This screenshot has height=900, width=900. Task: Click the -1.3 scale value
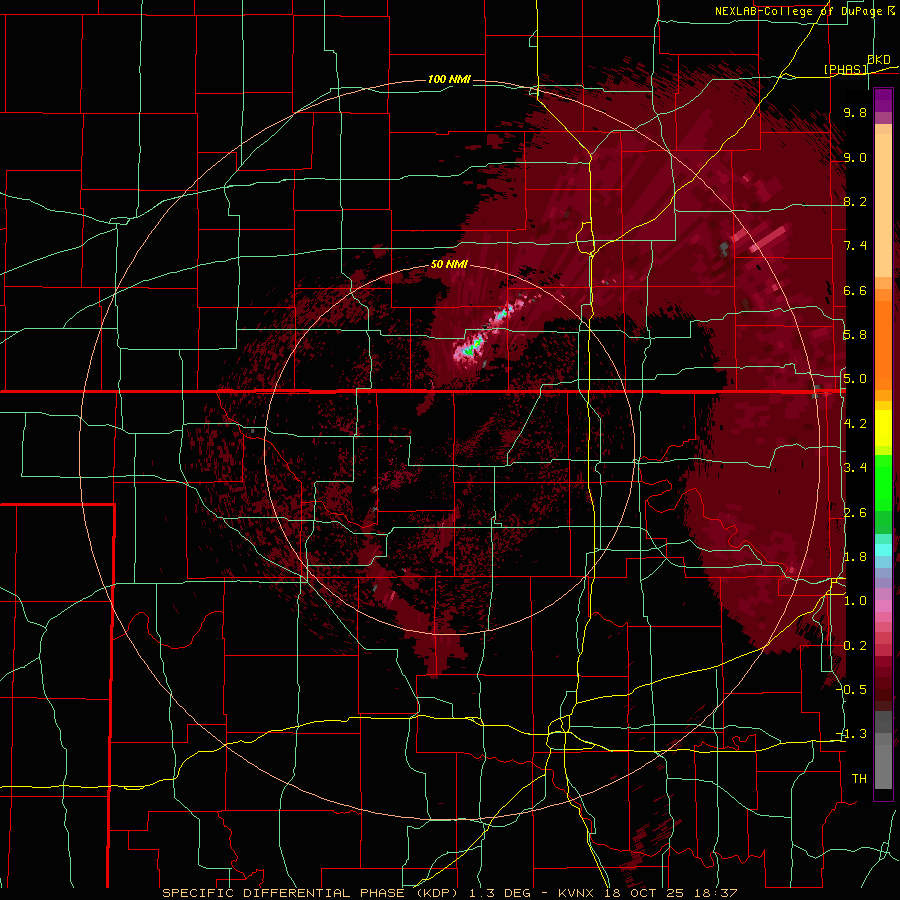tap(853, 735)
